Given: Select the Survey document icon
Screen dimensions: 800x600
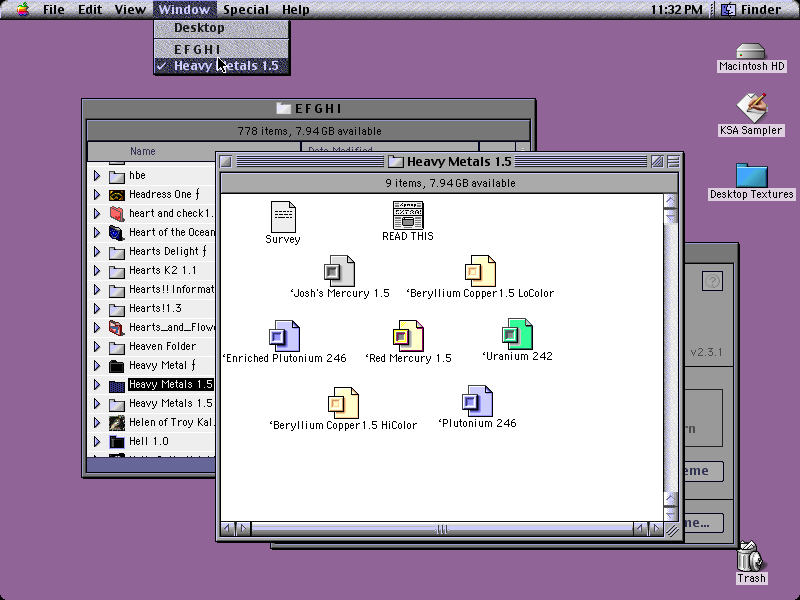Looking at the screenshot, I should tap(283, 216).
